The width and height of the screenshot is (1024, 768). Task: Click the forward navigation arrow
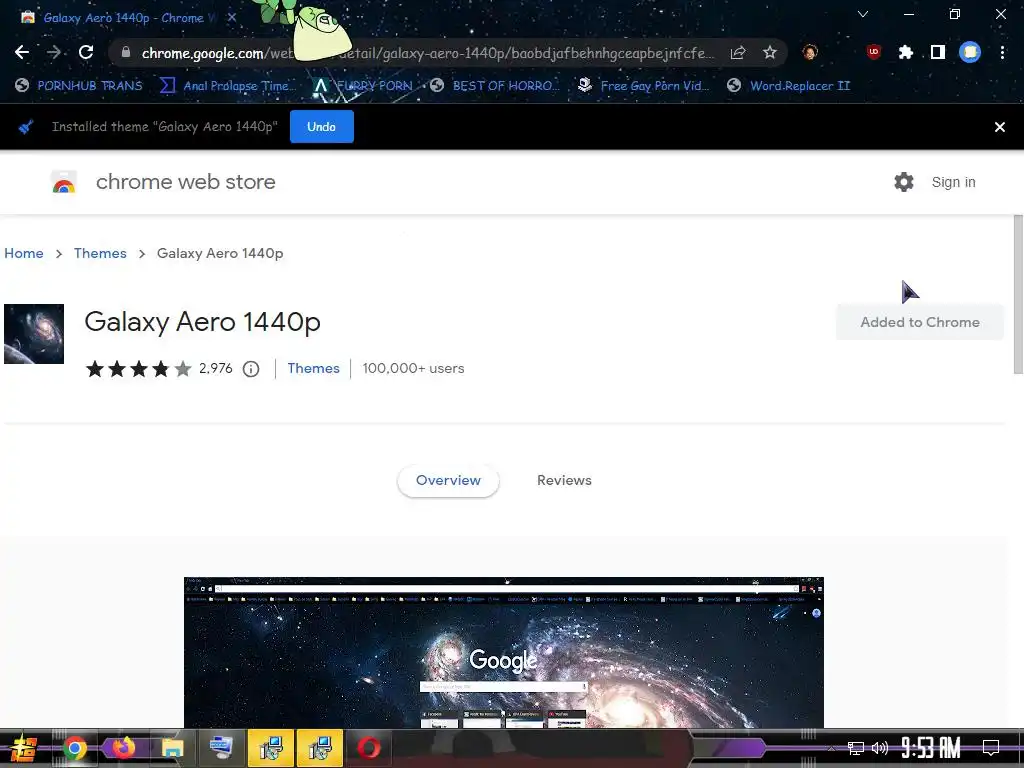click(54, 52)
